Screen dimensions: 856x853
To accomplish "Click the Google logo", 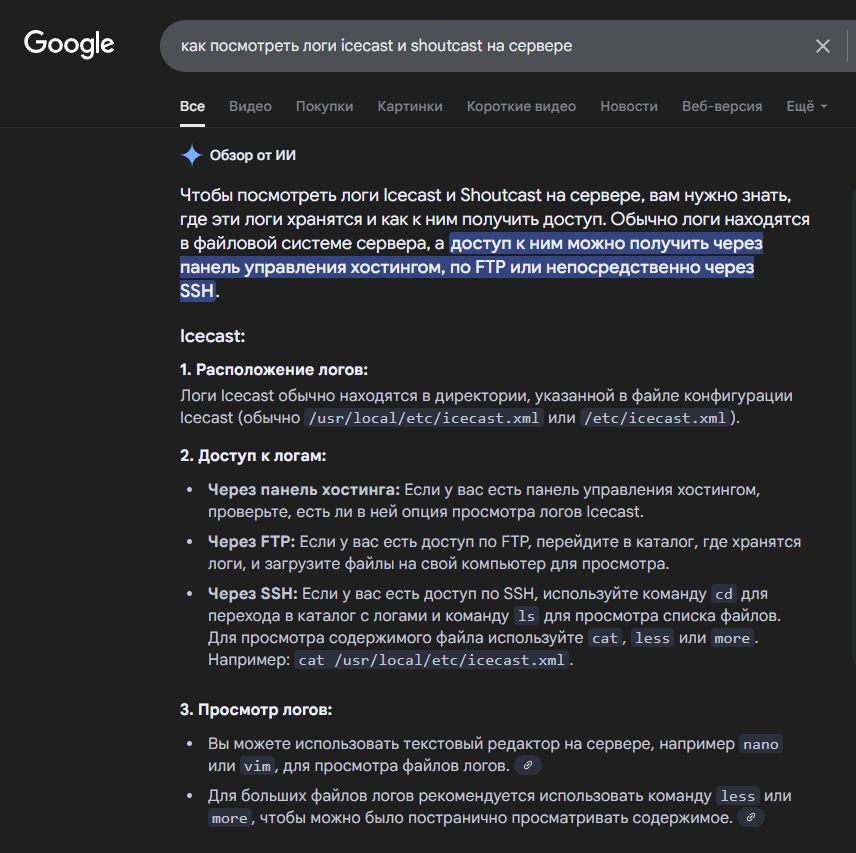I will [x=69, y=44].
